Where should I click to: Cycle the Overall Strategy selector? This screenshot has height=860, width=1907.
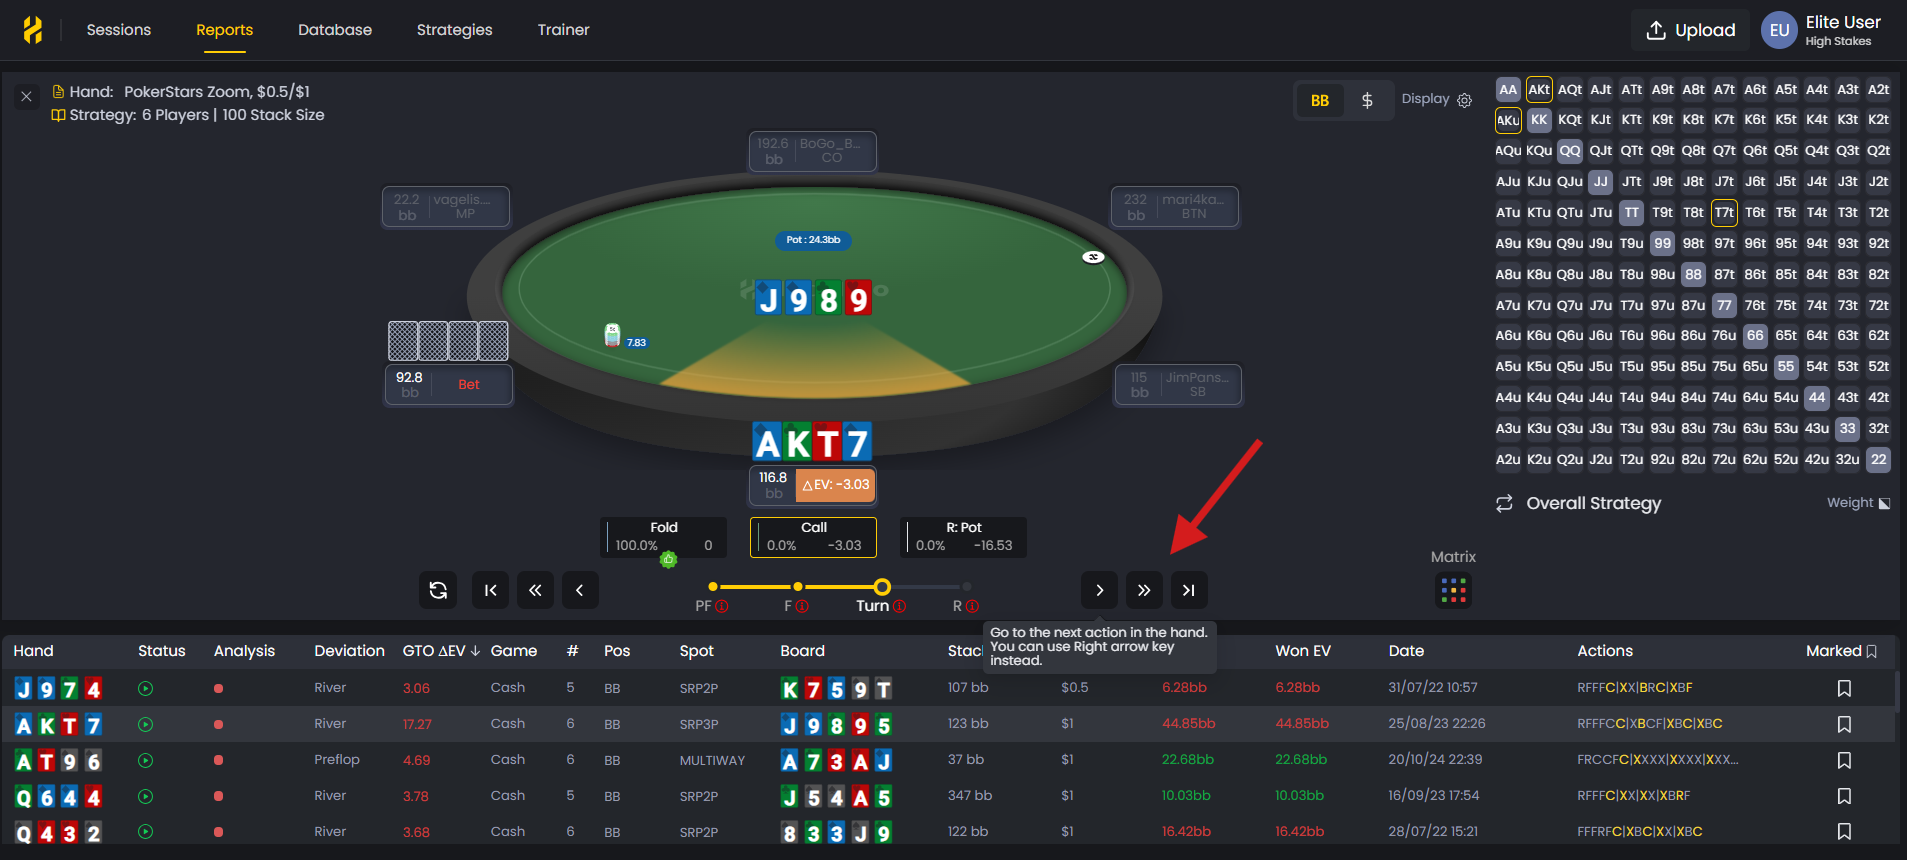point(1504,503)
